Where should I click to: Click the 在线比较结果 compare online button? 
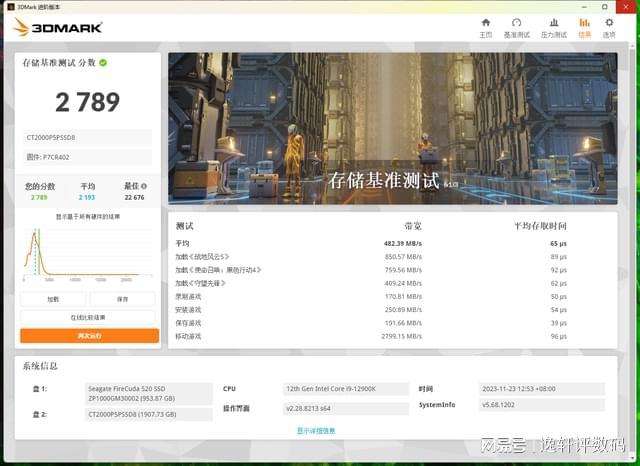[88, 317]
